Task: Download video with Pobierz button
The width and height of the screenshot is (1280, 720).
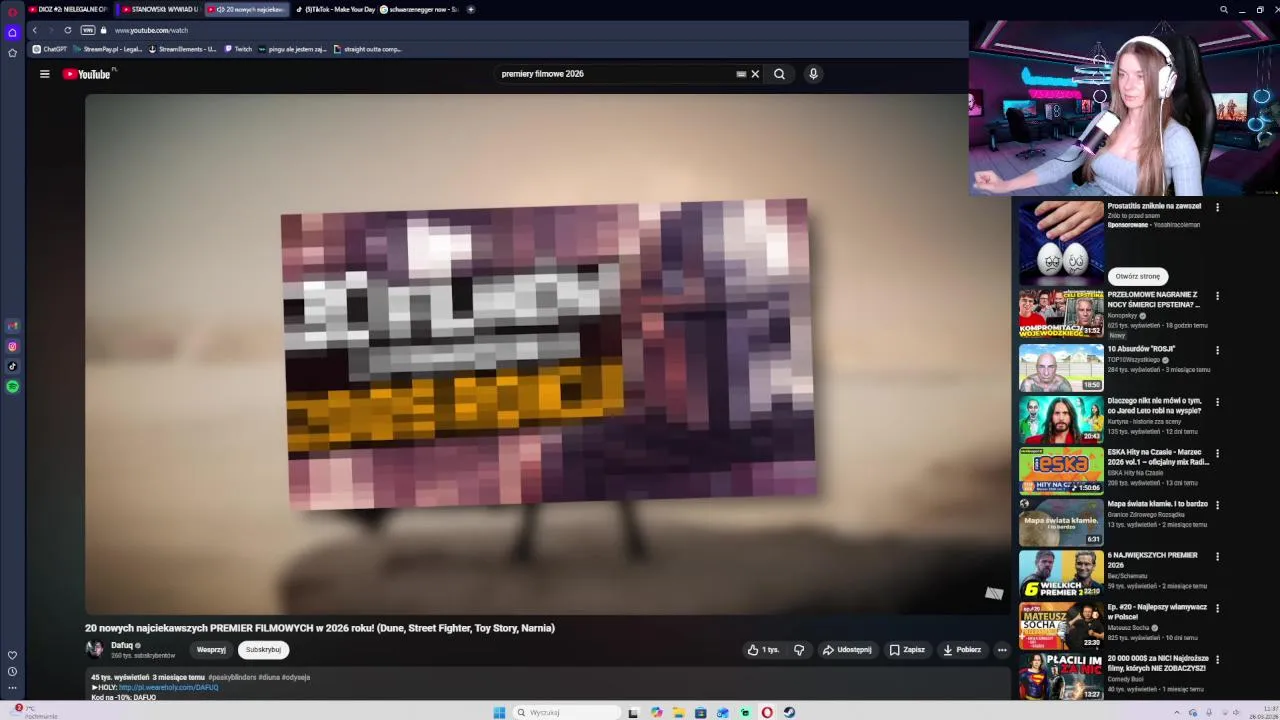Action: pos(962,650)
